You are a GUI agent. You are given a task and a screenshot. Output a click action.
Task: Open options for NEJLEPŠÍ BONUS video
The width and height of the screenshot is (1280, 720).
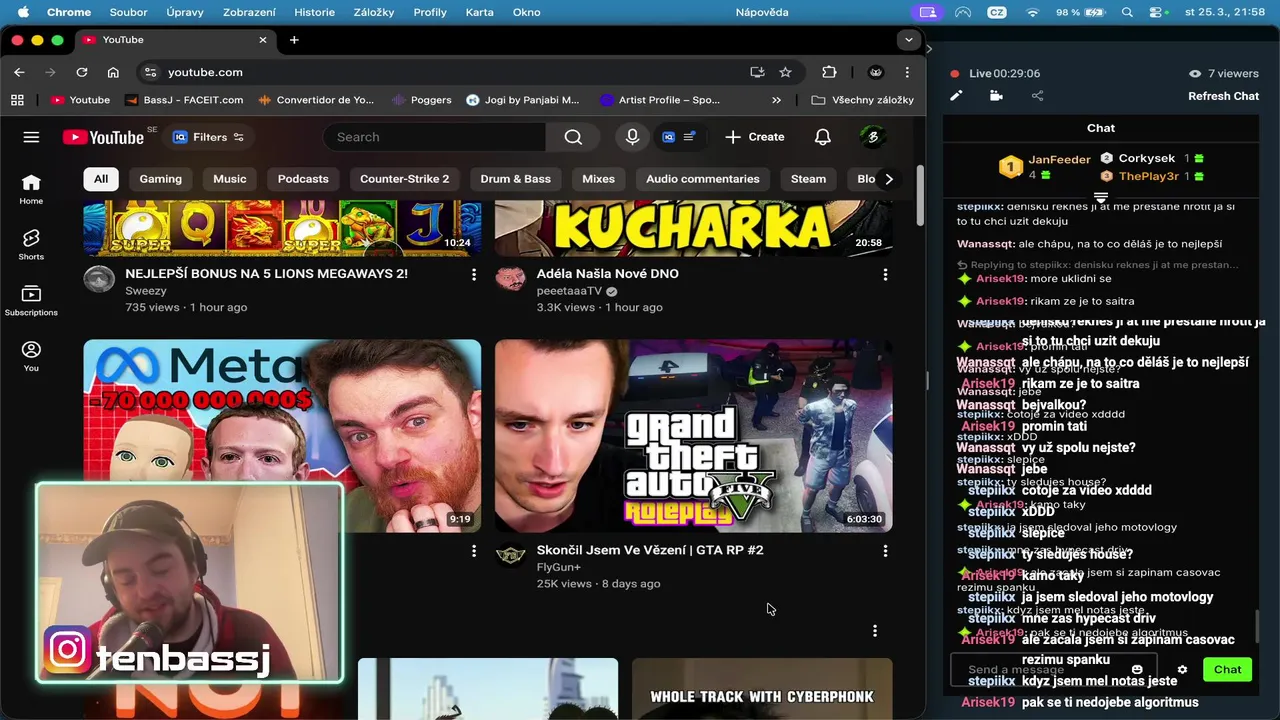coord(474,274)
